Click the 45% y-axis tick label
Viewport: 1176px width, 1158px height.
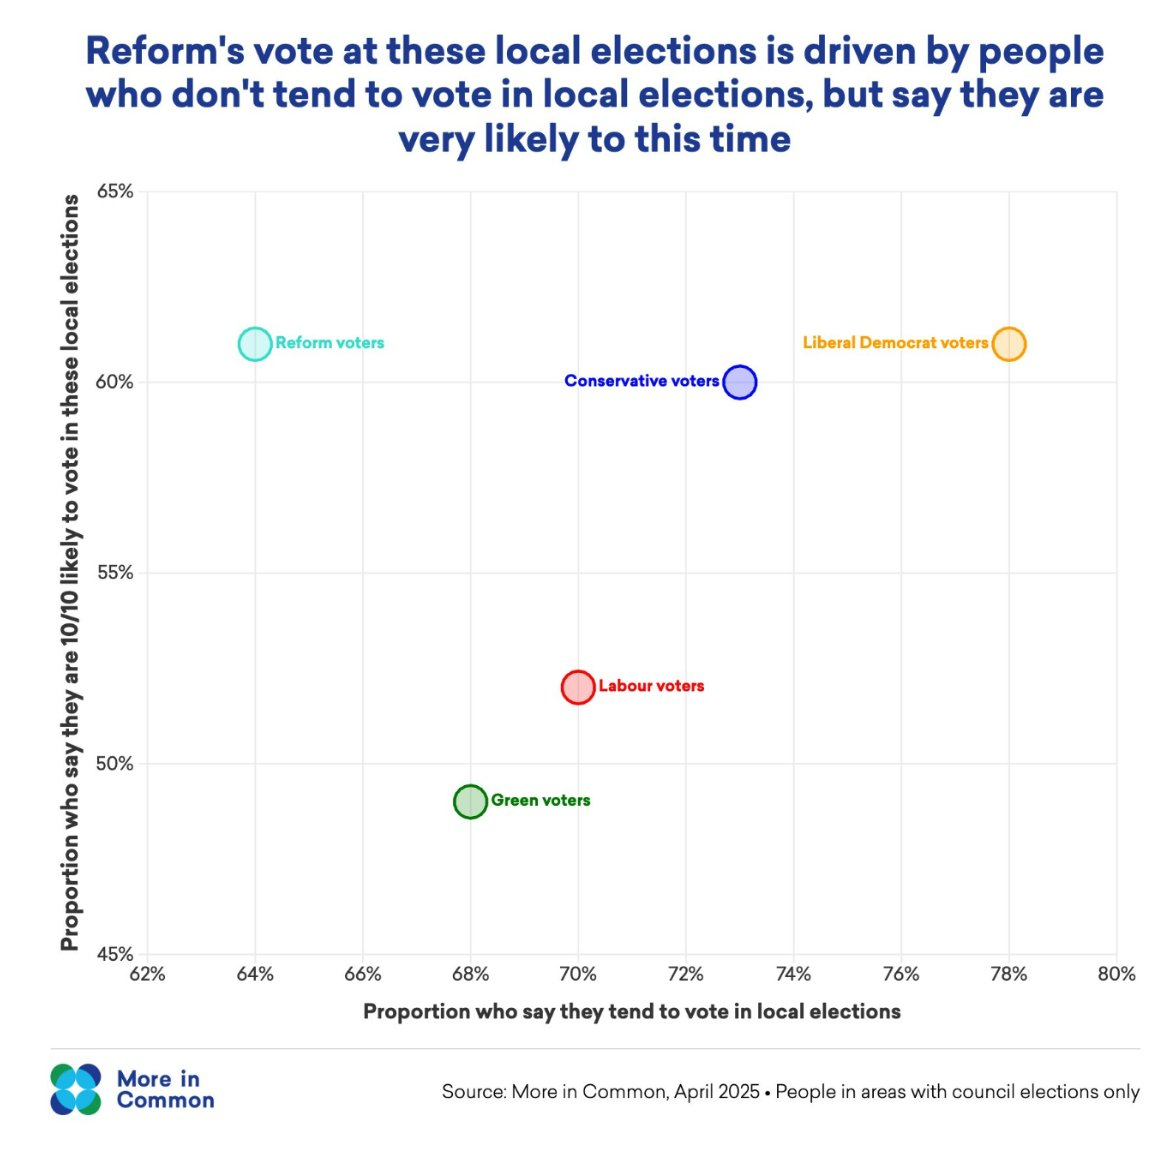tap(115, 954)
